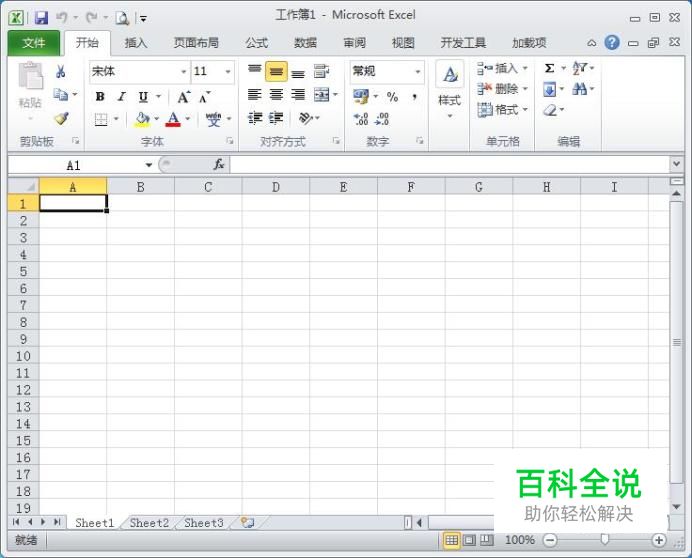Viewport: 692px width, 558px height.
Task: Click the Zoom Out minus button
Action: pyautogui.click(x=550, y=540)
